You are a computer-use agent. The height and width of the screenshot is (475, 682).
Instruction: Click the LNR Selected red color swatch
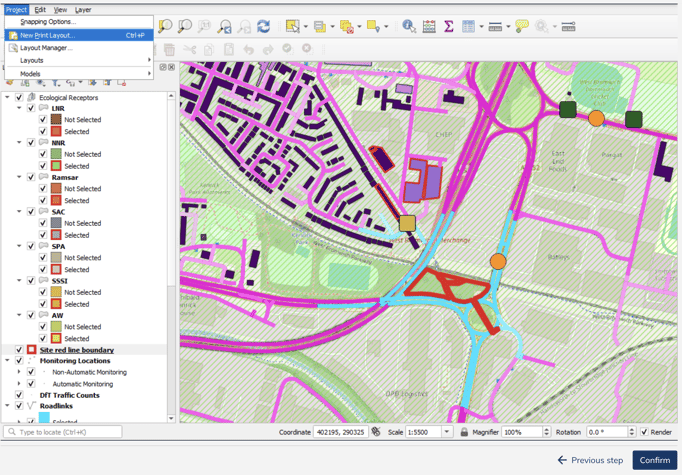tap(56, 131)
